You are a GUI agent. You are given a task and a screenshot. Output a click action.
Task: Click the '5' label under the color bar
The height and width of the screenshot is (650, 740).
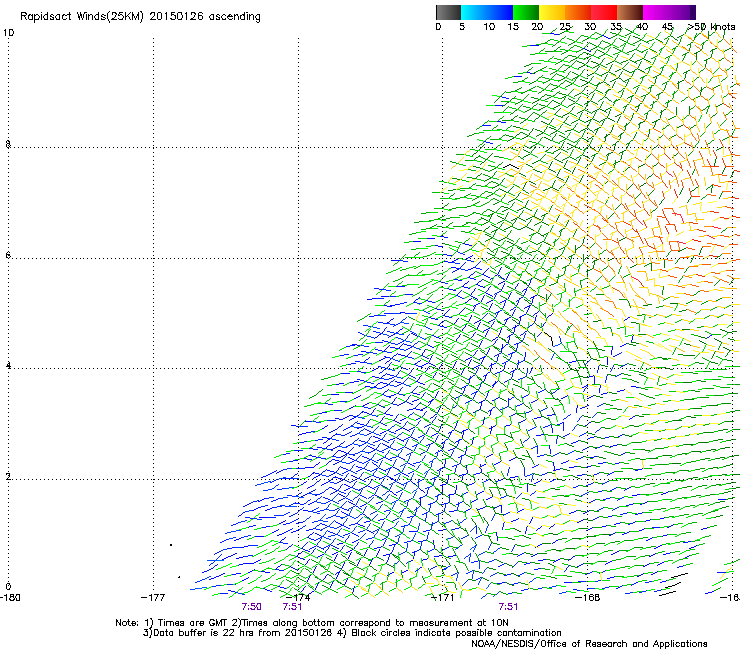[462, 27]
